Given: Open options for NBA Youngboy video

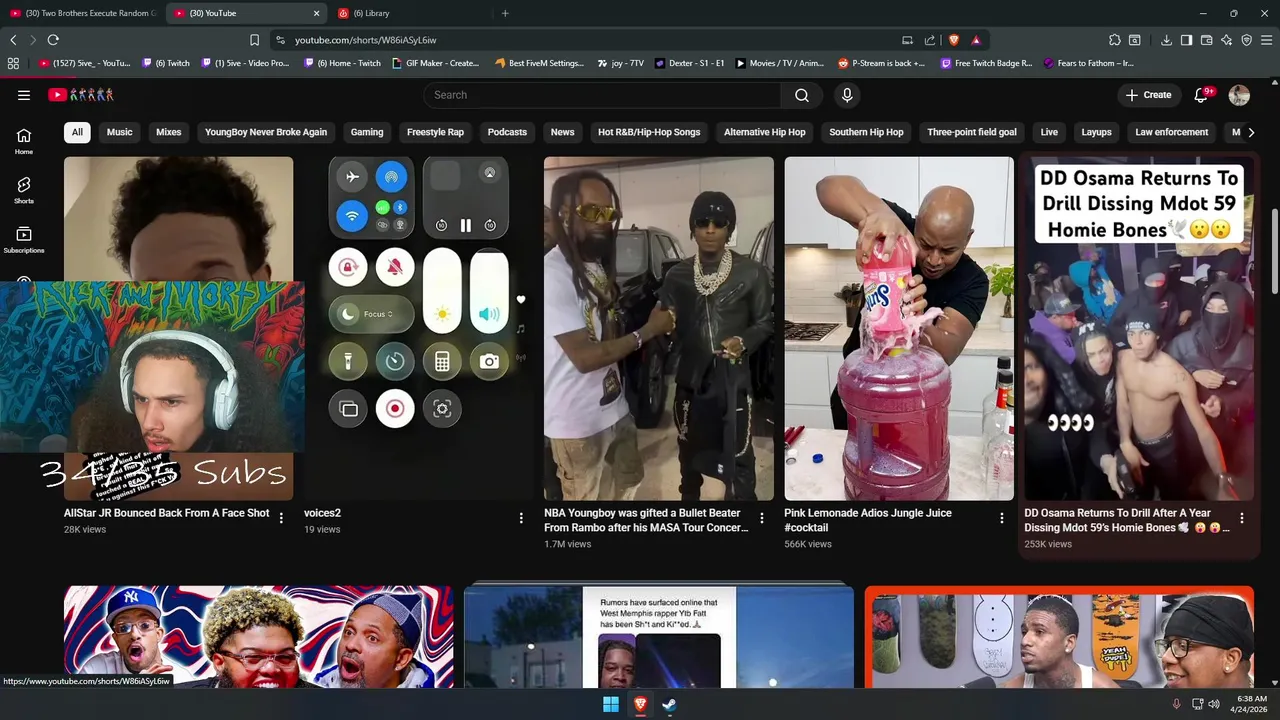Looking at the screenshot, I should pos(762,518).
